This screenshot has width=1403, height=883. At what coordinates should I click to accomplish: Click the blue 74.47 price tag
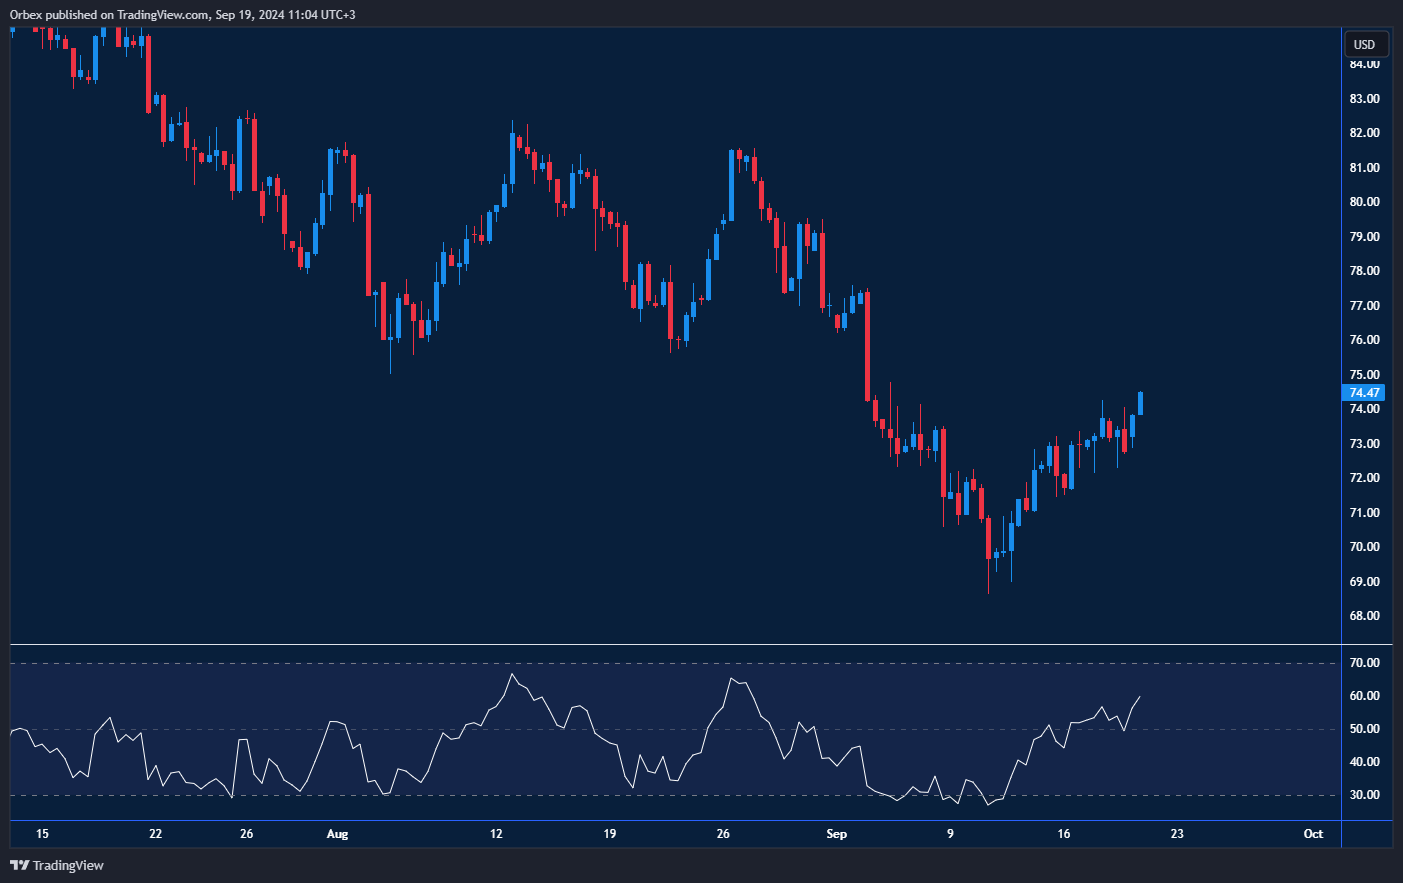click(x=1362, y=393)
